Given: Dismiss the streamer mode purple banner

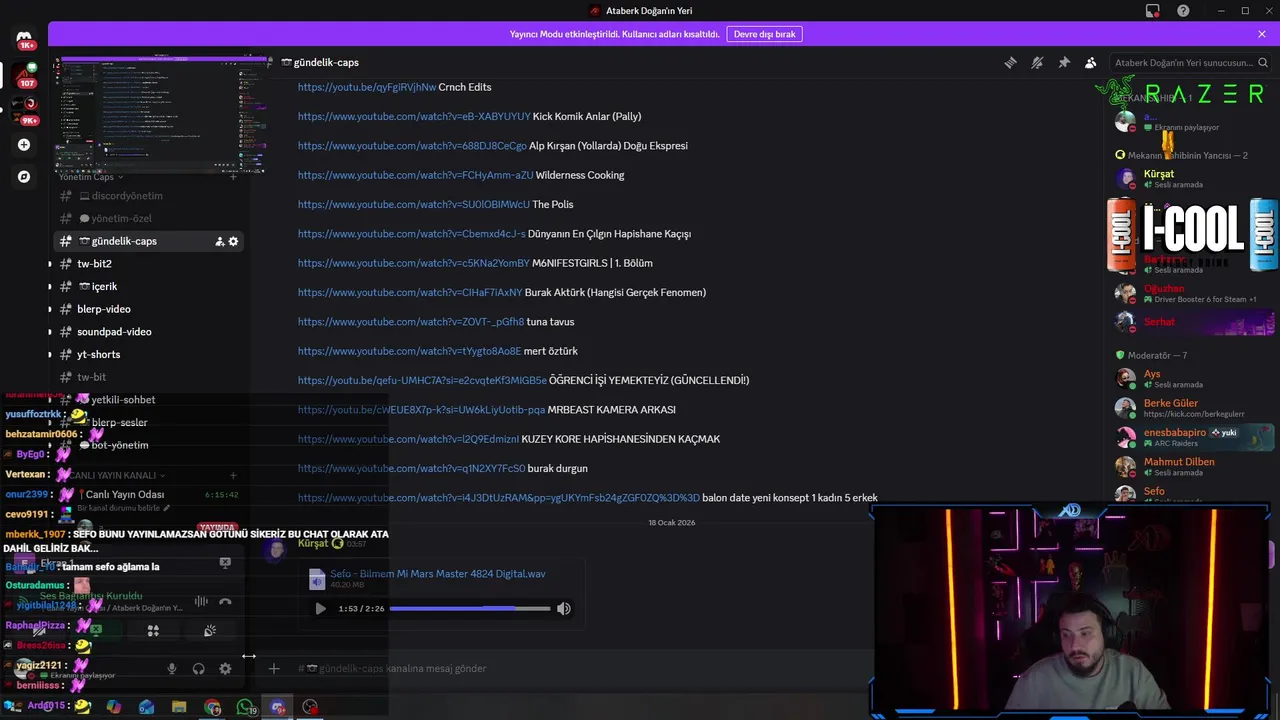Looking at the screenshot, I should [1262, 34].
